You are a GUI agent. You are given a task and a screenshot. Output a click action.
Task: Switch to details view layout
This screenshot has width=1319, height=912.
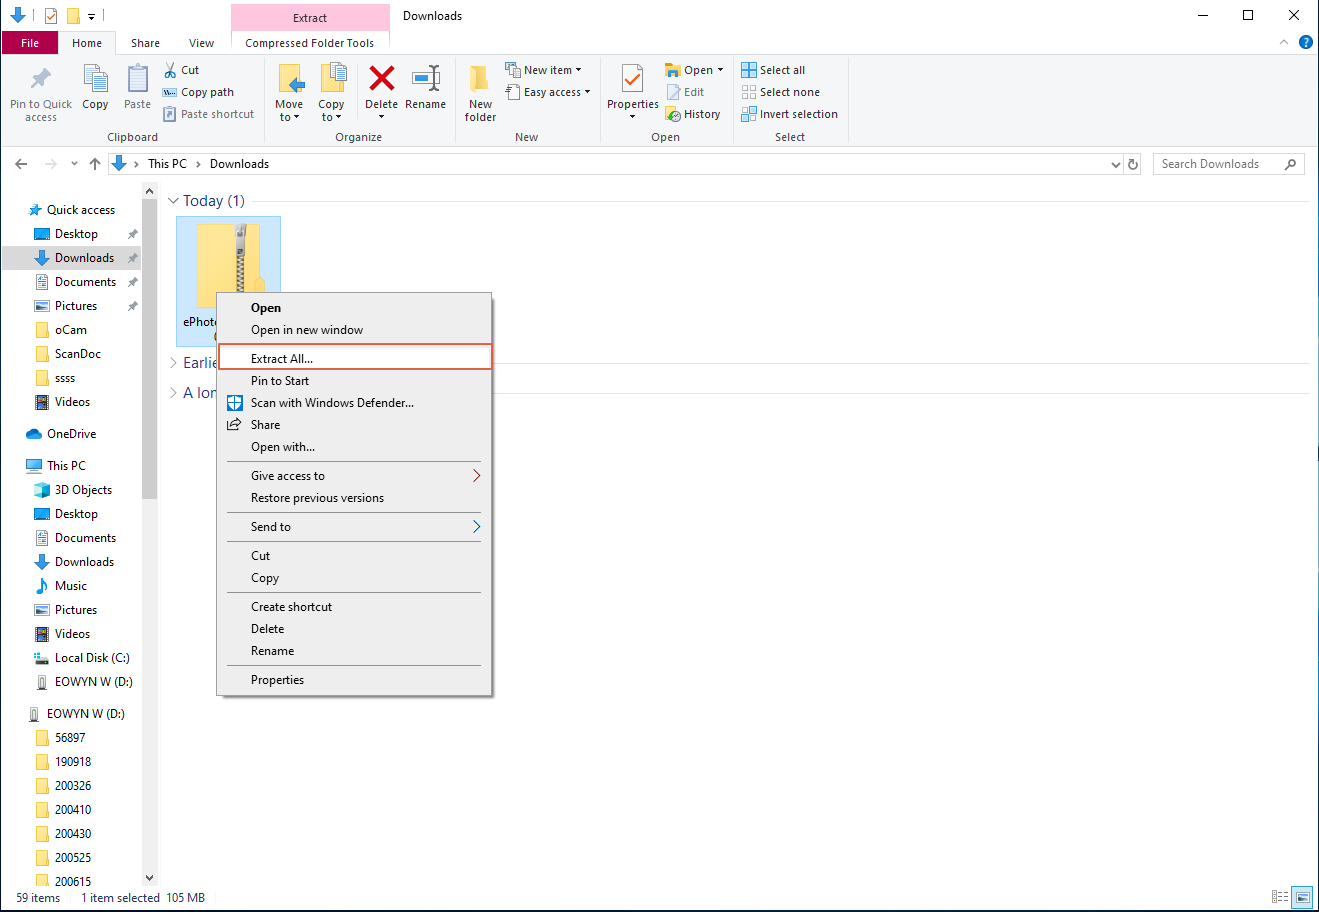pos(1280,897)
